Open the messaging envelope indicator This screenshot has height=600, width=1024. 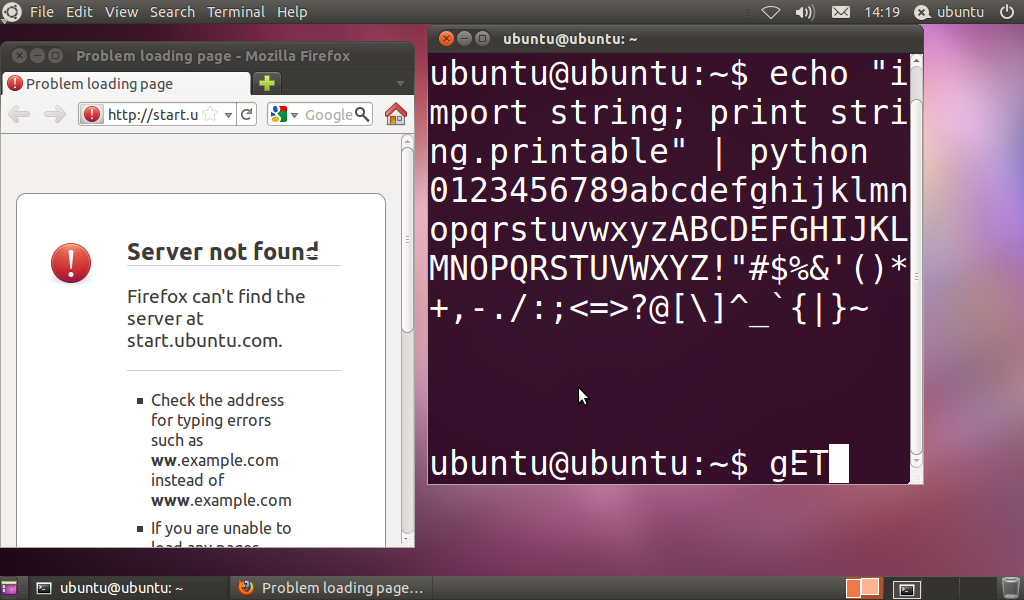(841, 12)
